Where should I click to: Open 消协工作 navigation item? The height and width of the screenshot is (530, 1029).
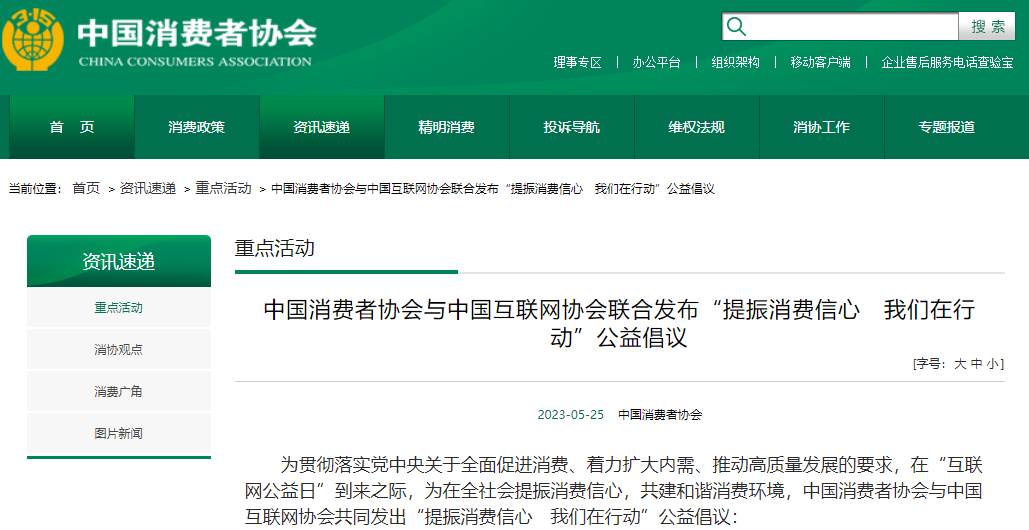tap(821, 127)
